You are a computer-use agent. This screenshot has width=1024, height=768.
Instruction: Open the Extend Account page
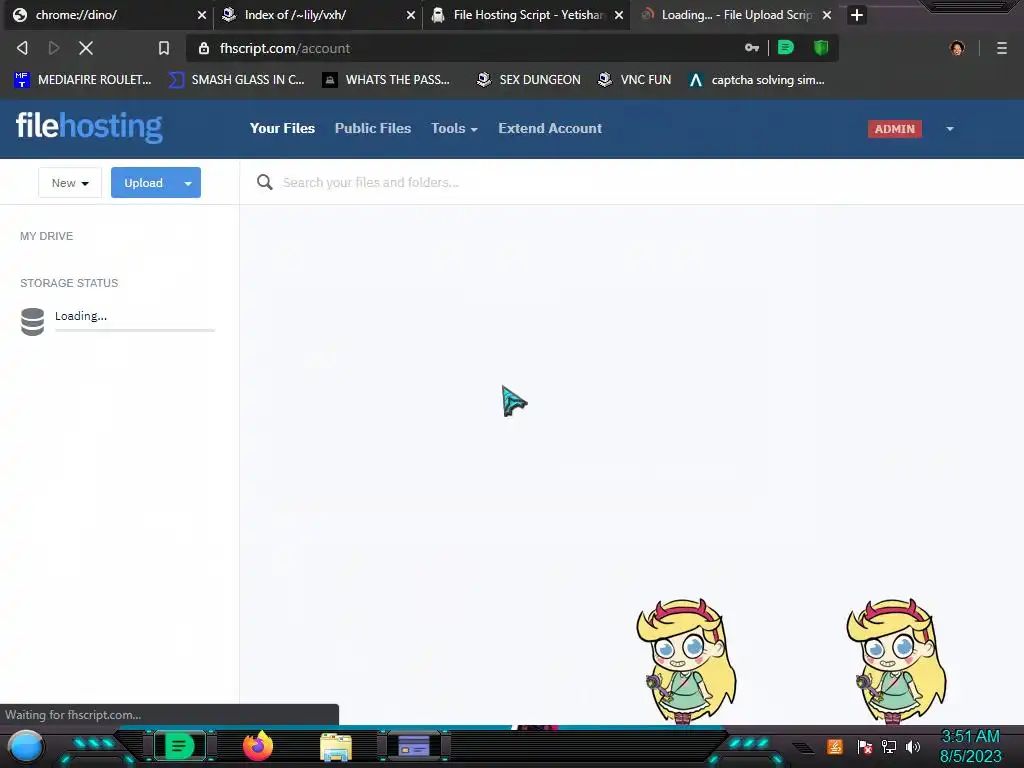pyautogui.click(x=550, y=128)
